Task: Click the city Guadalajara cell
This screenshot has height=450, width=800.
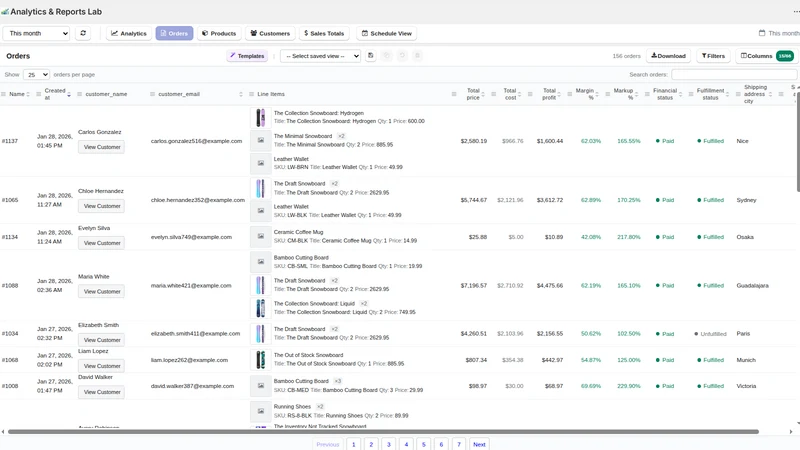Action: pos(753,285)
